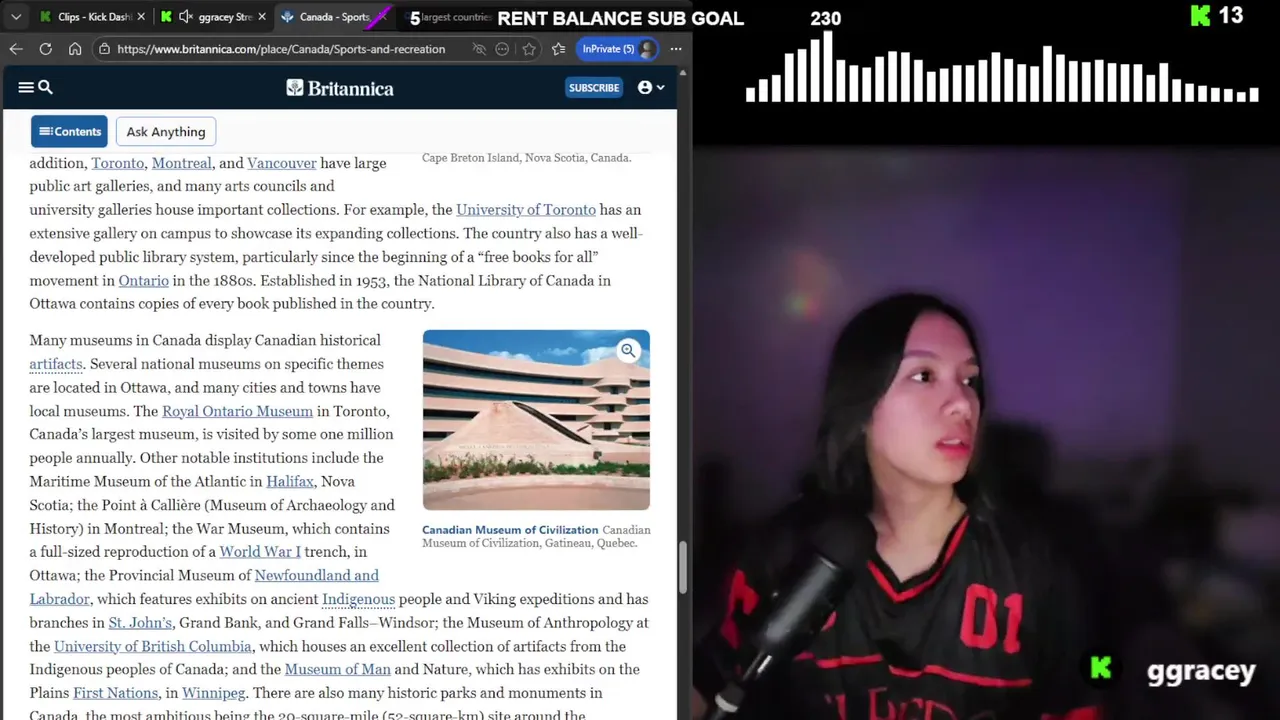Open the article Contents panel

click(x=69, y=131)
